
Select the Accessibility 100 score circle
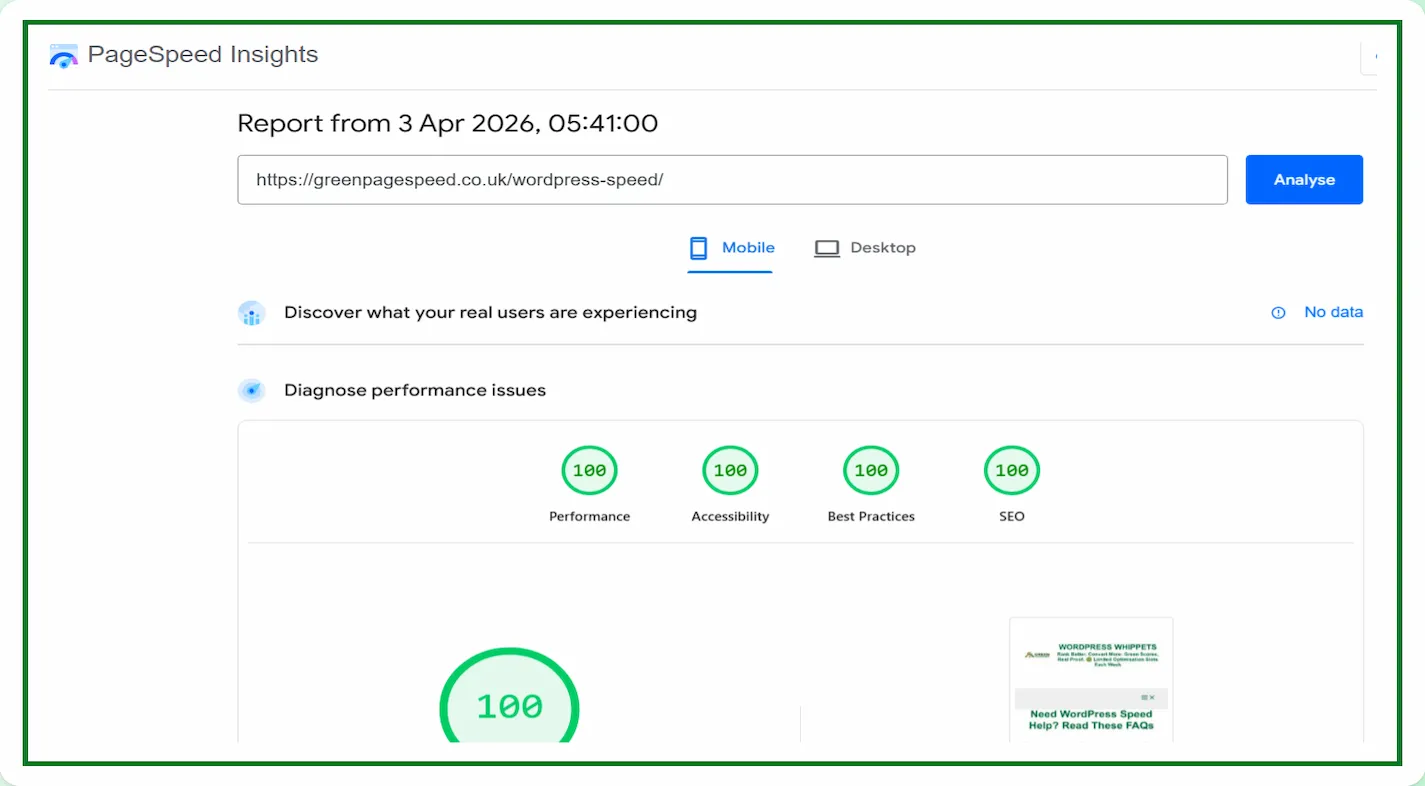730,470
